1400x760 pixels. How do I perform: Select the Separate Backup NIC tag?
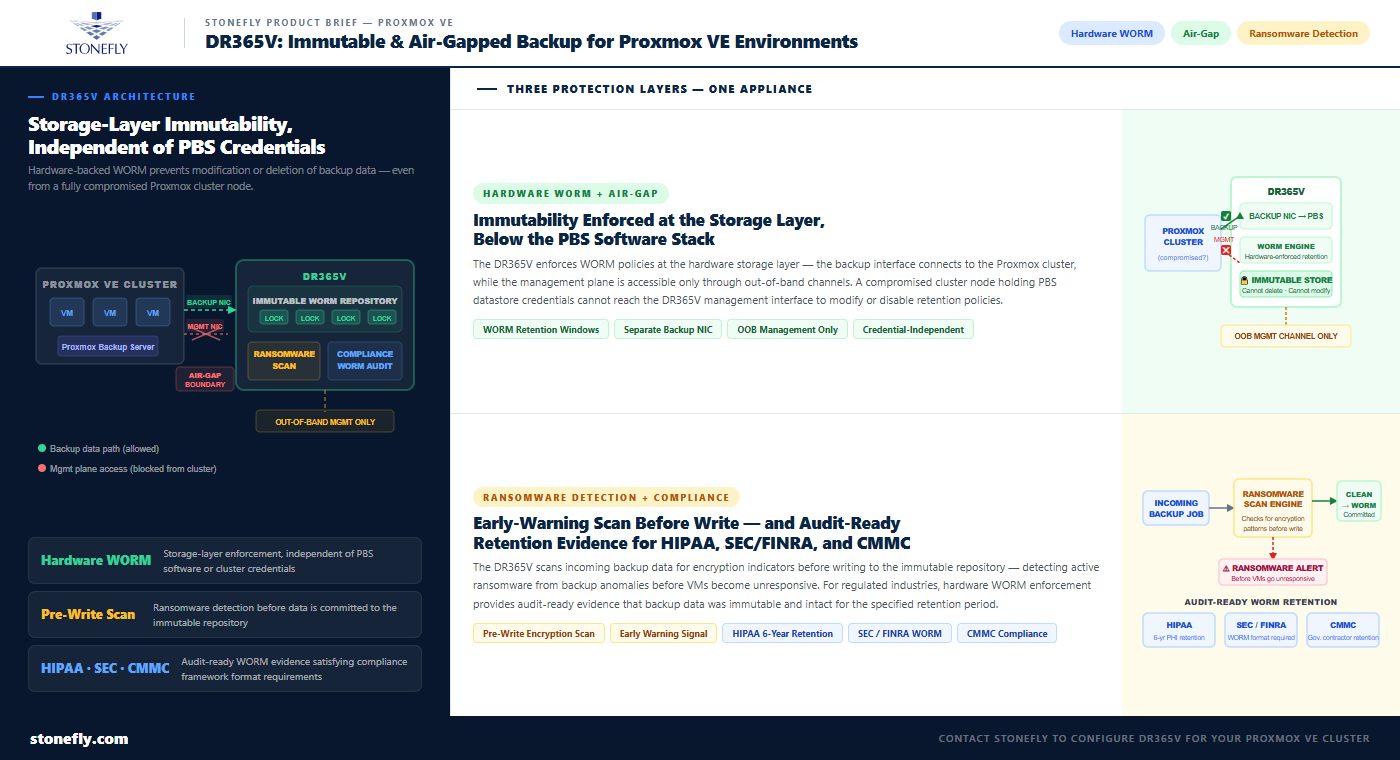pos(669,329)
